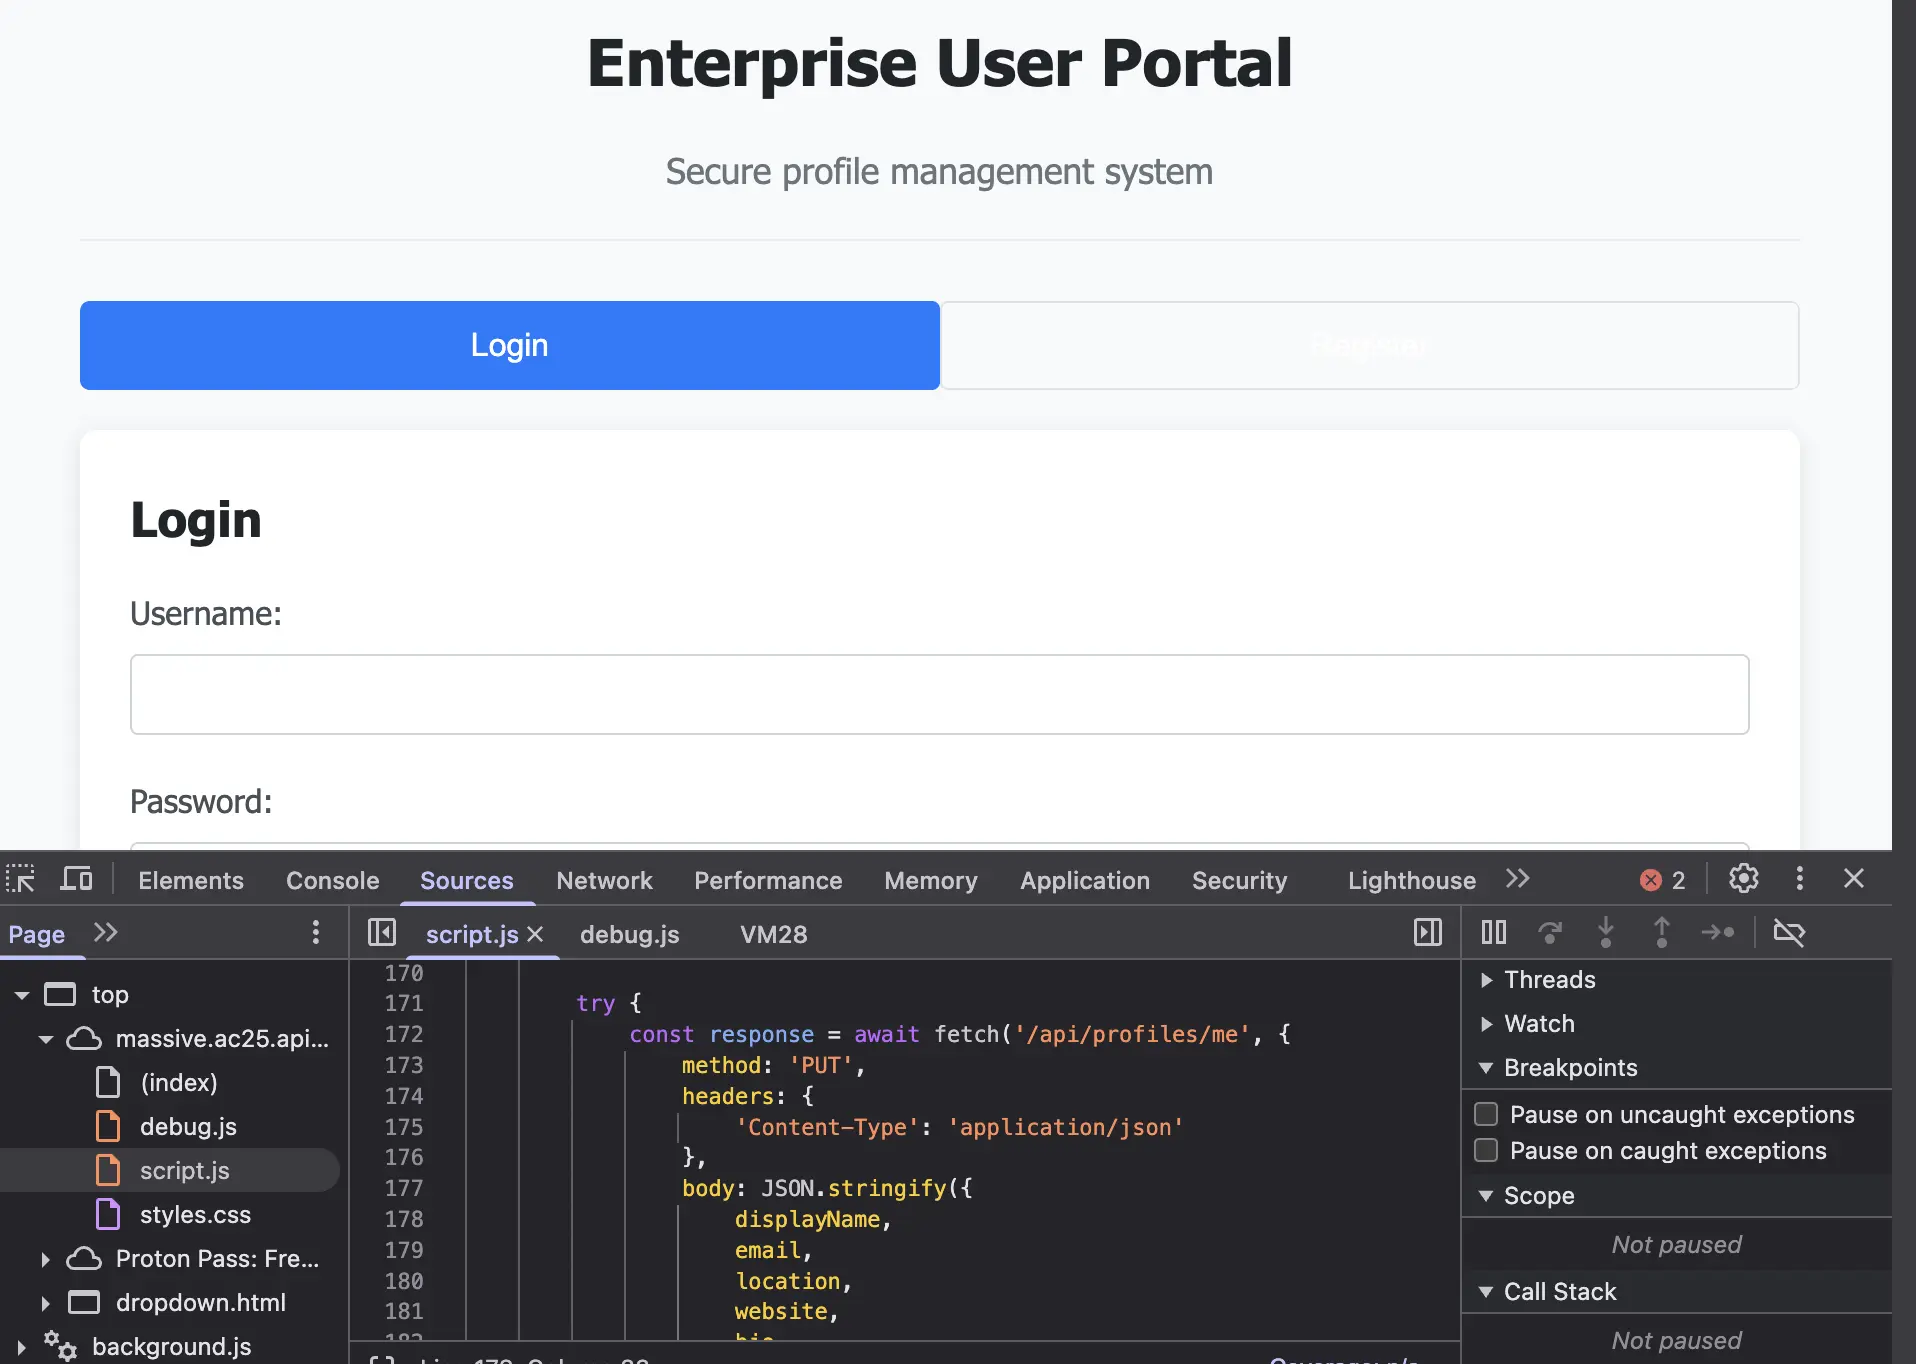
Task: Expand the Threads section
Action: [1486, 980]
